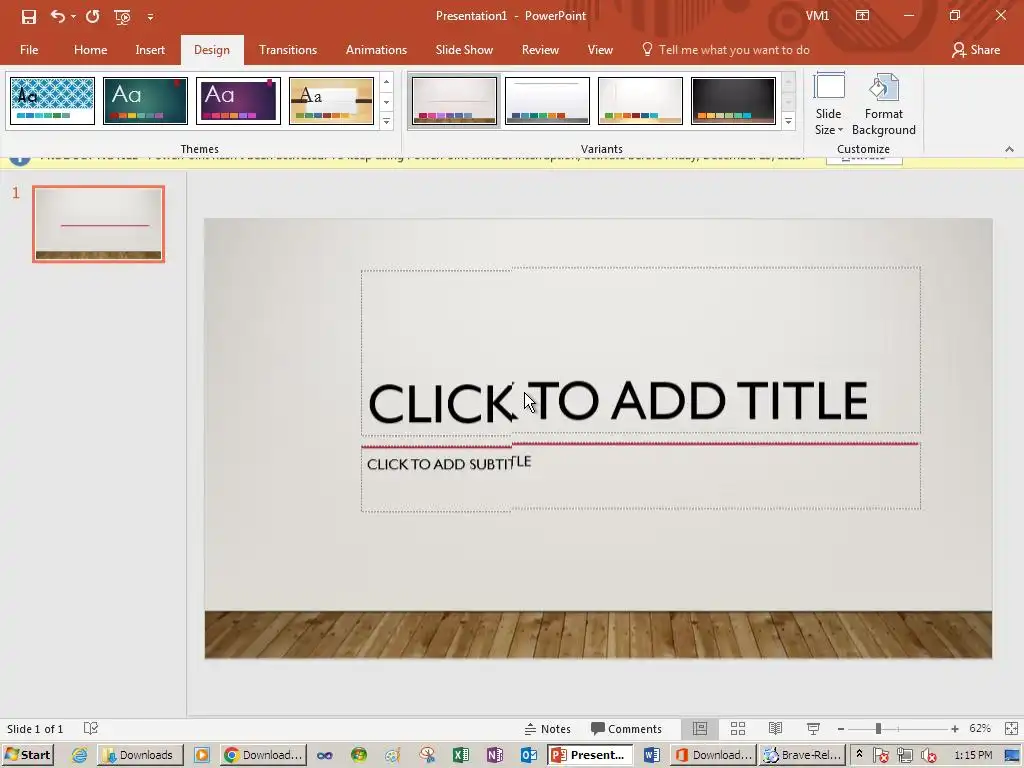Apply the teal green theme

(145, 101)
